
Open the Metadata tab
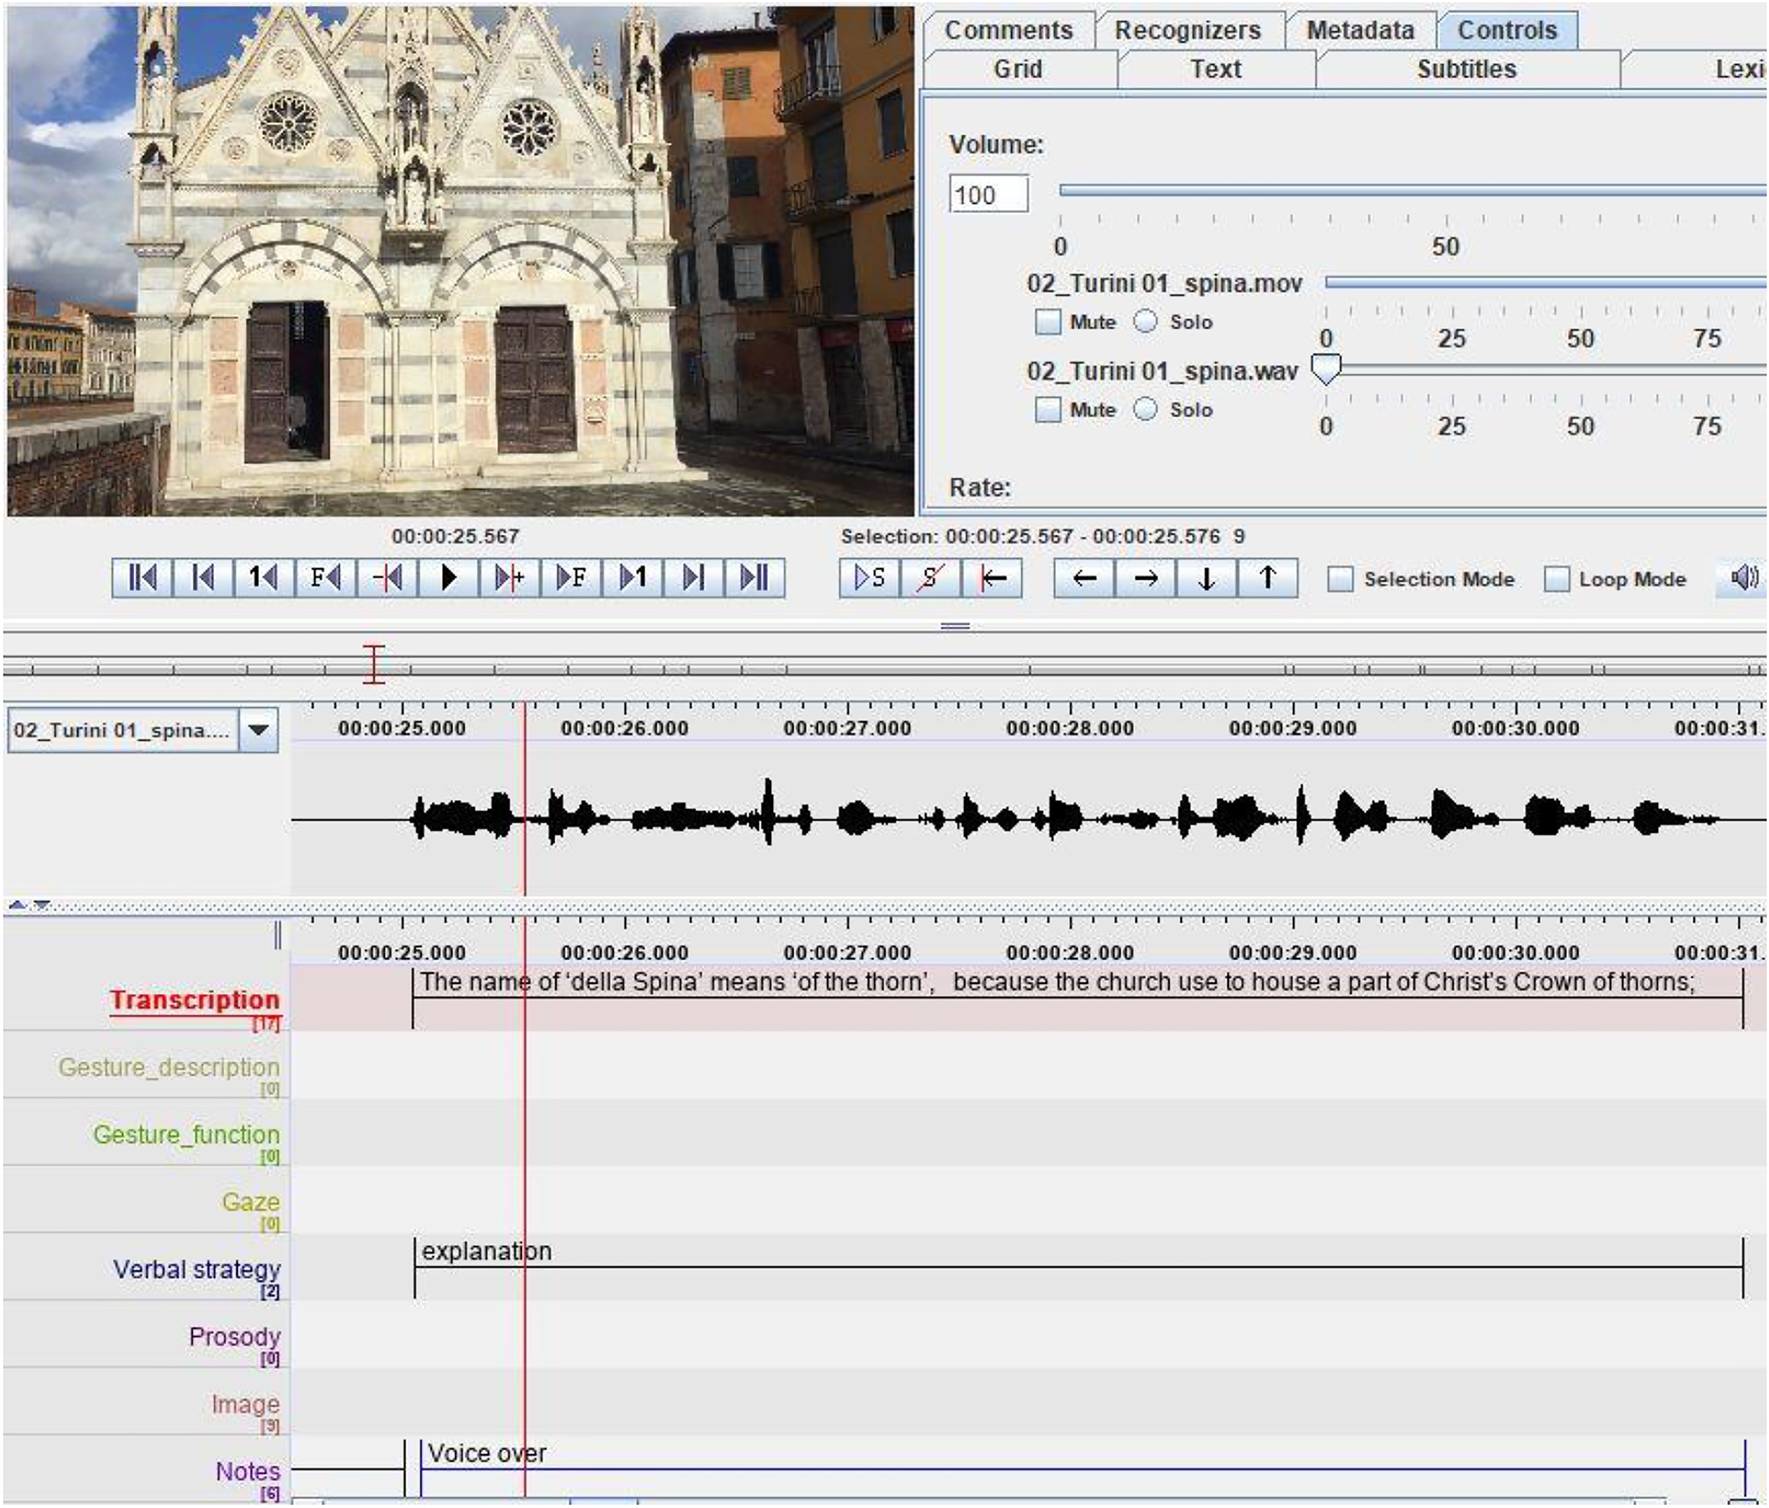(x=1362, y=30)
